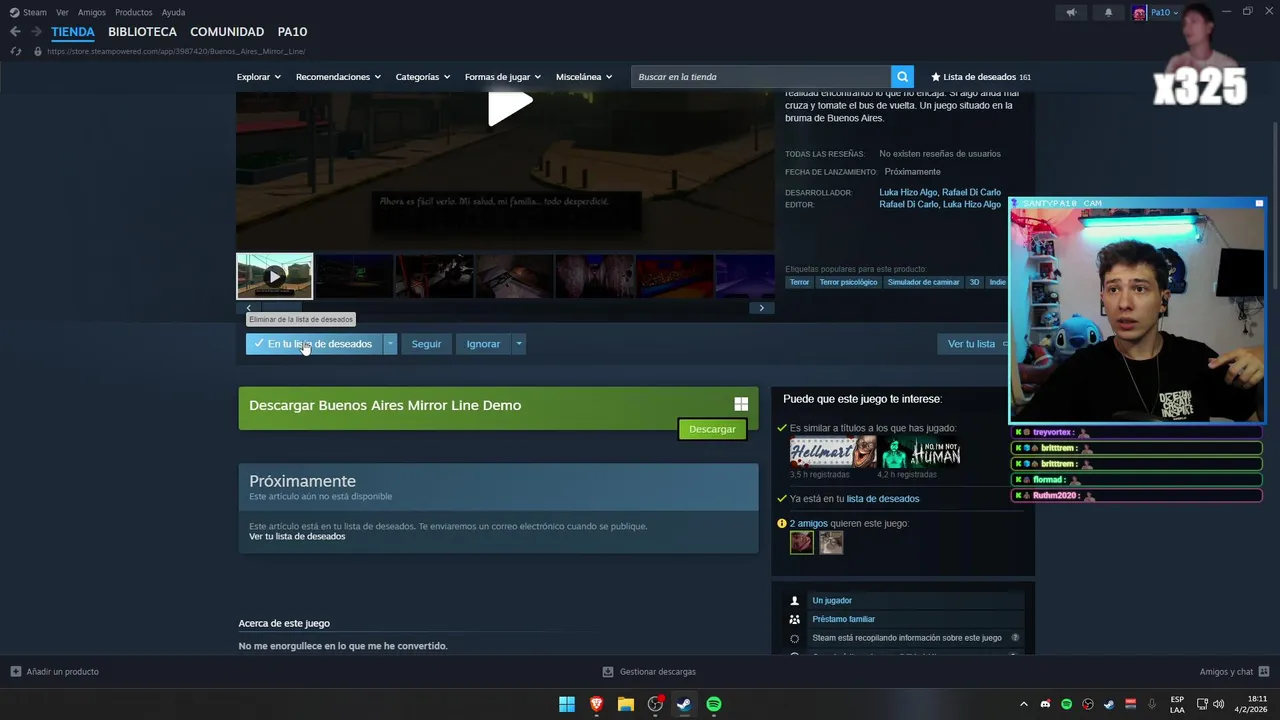Screen dimensions: 1280x720
Task: Click the Windows icon on the demo banner
Action: (741, 404)
